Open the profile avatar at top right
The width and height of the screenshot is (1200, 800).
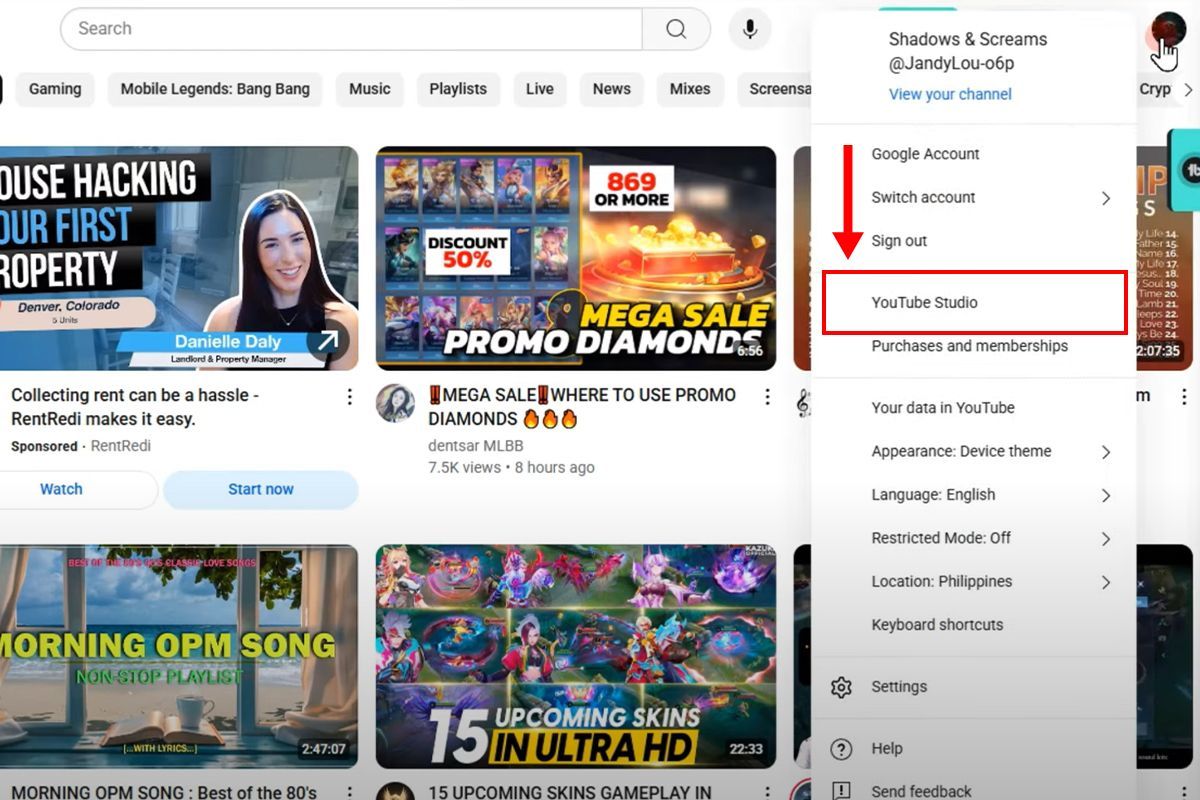(x=1166, y=30)
